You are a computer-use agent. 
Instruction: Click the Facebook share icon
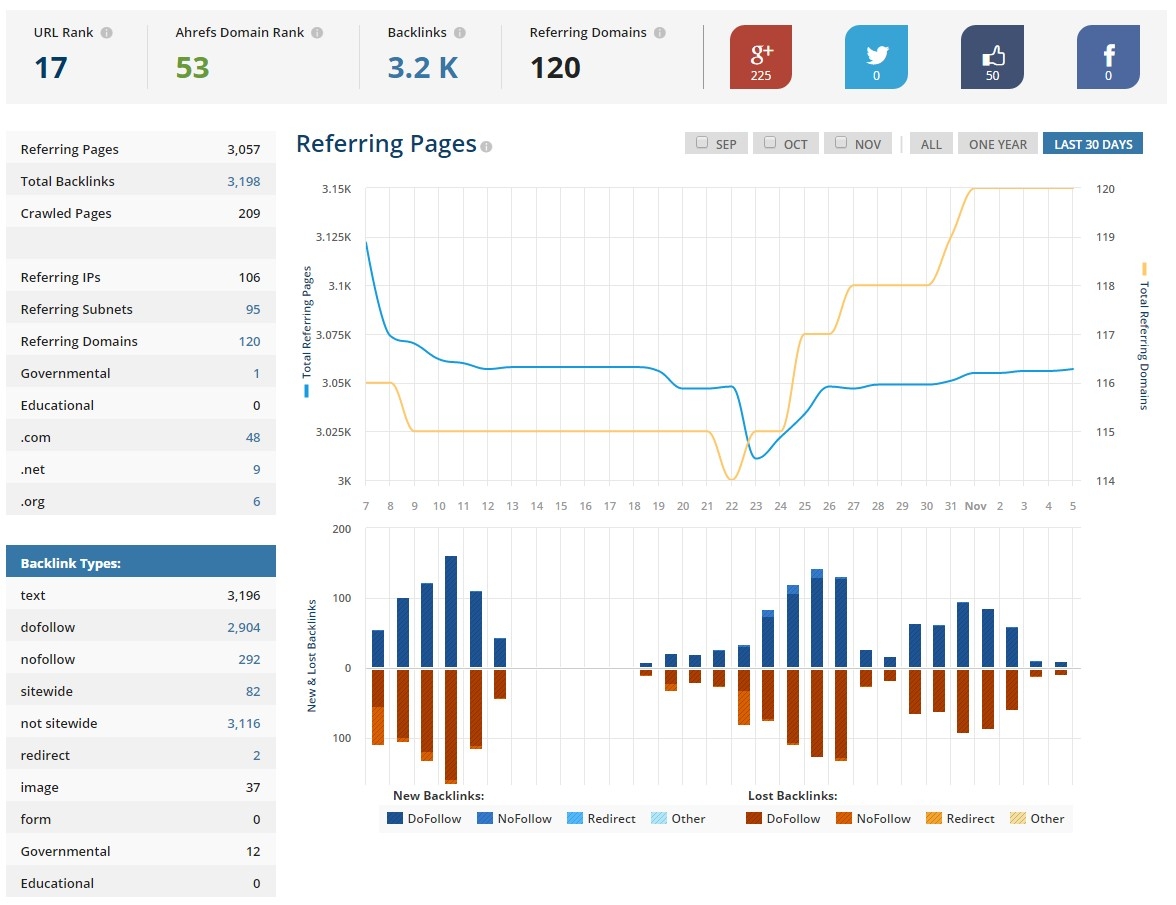(1108, 57)
